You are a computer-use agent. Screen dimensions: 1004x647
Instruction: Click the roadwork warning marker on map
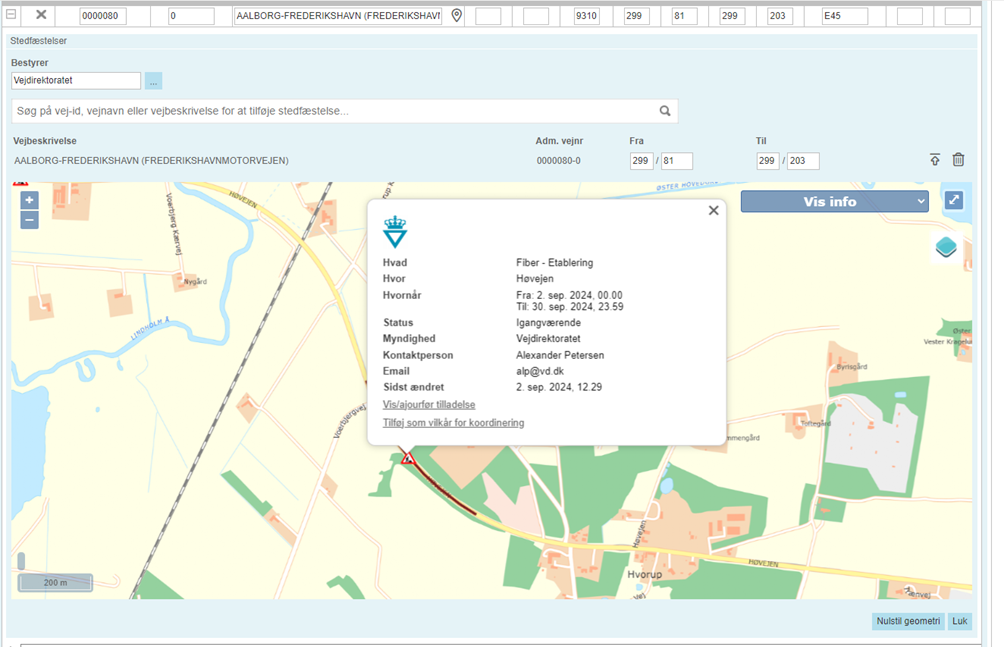click(407, 458)
